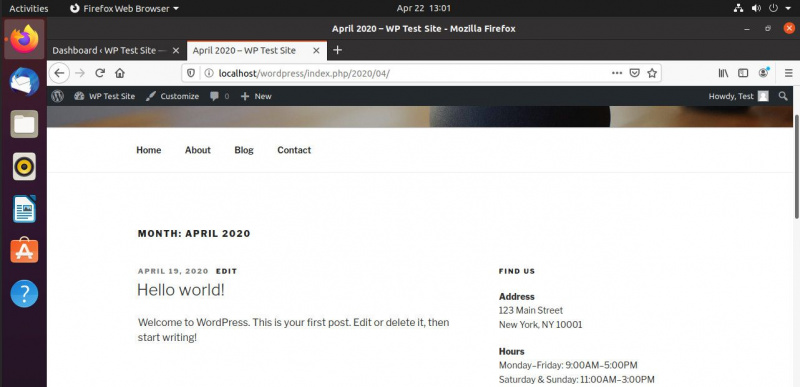The width and height of the screenshot is (800, 387).
Task: Click the page vertical scrollbar
Action: pyautogui.click(x=796, y=167)
